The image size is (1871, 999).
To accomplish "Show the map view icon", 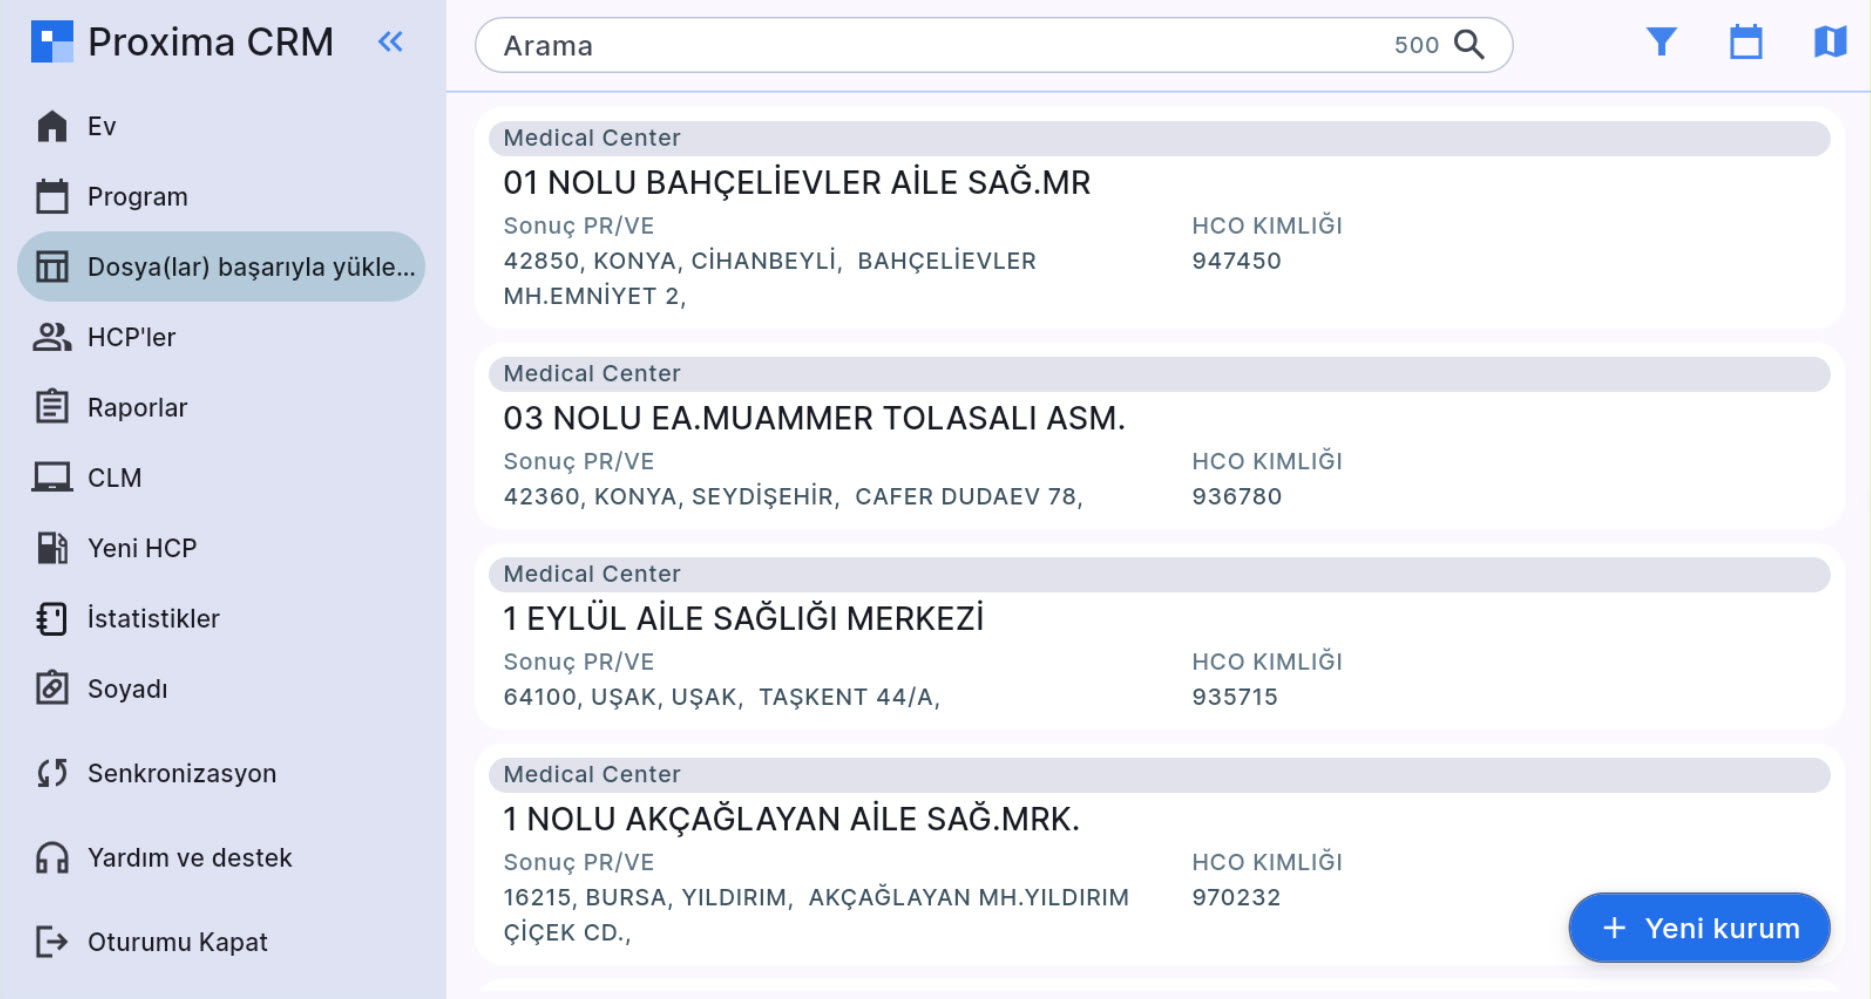I will [1829, 42].
